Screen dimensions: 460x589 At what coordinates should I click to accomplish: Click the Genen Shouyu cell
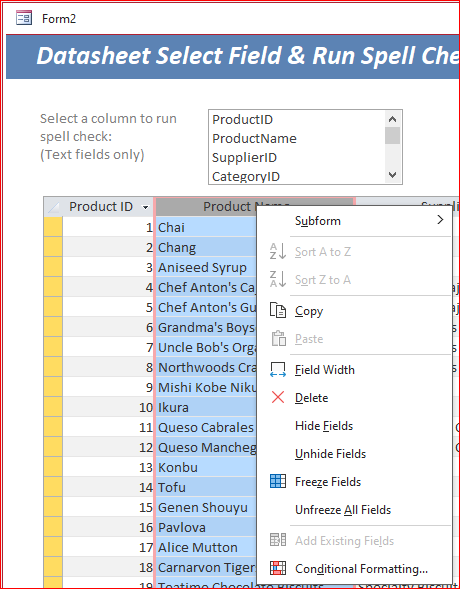(206, 507)
